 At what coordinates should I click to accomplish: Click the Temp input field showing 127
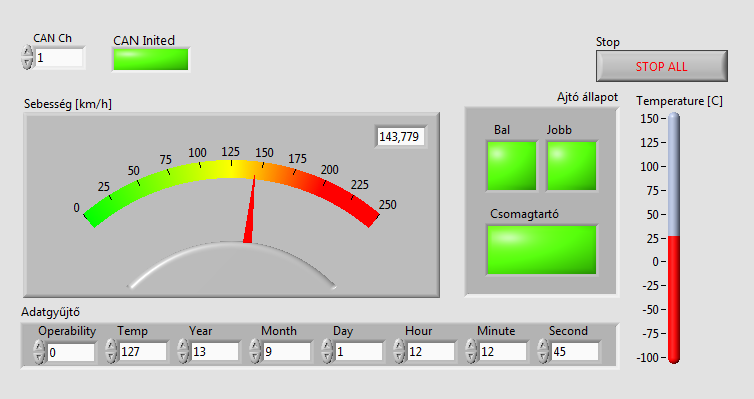[x=143, y=352]
